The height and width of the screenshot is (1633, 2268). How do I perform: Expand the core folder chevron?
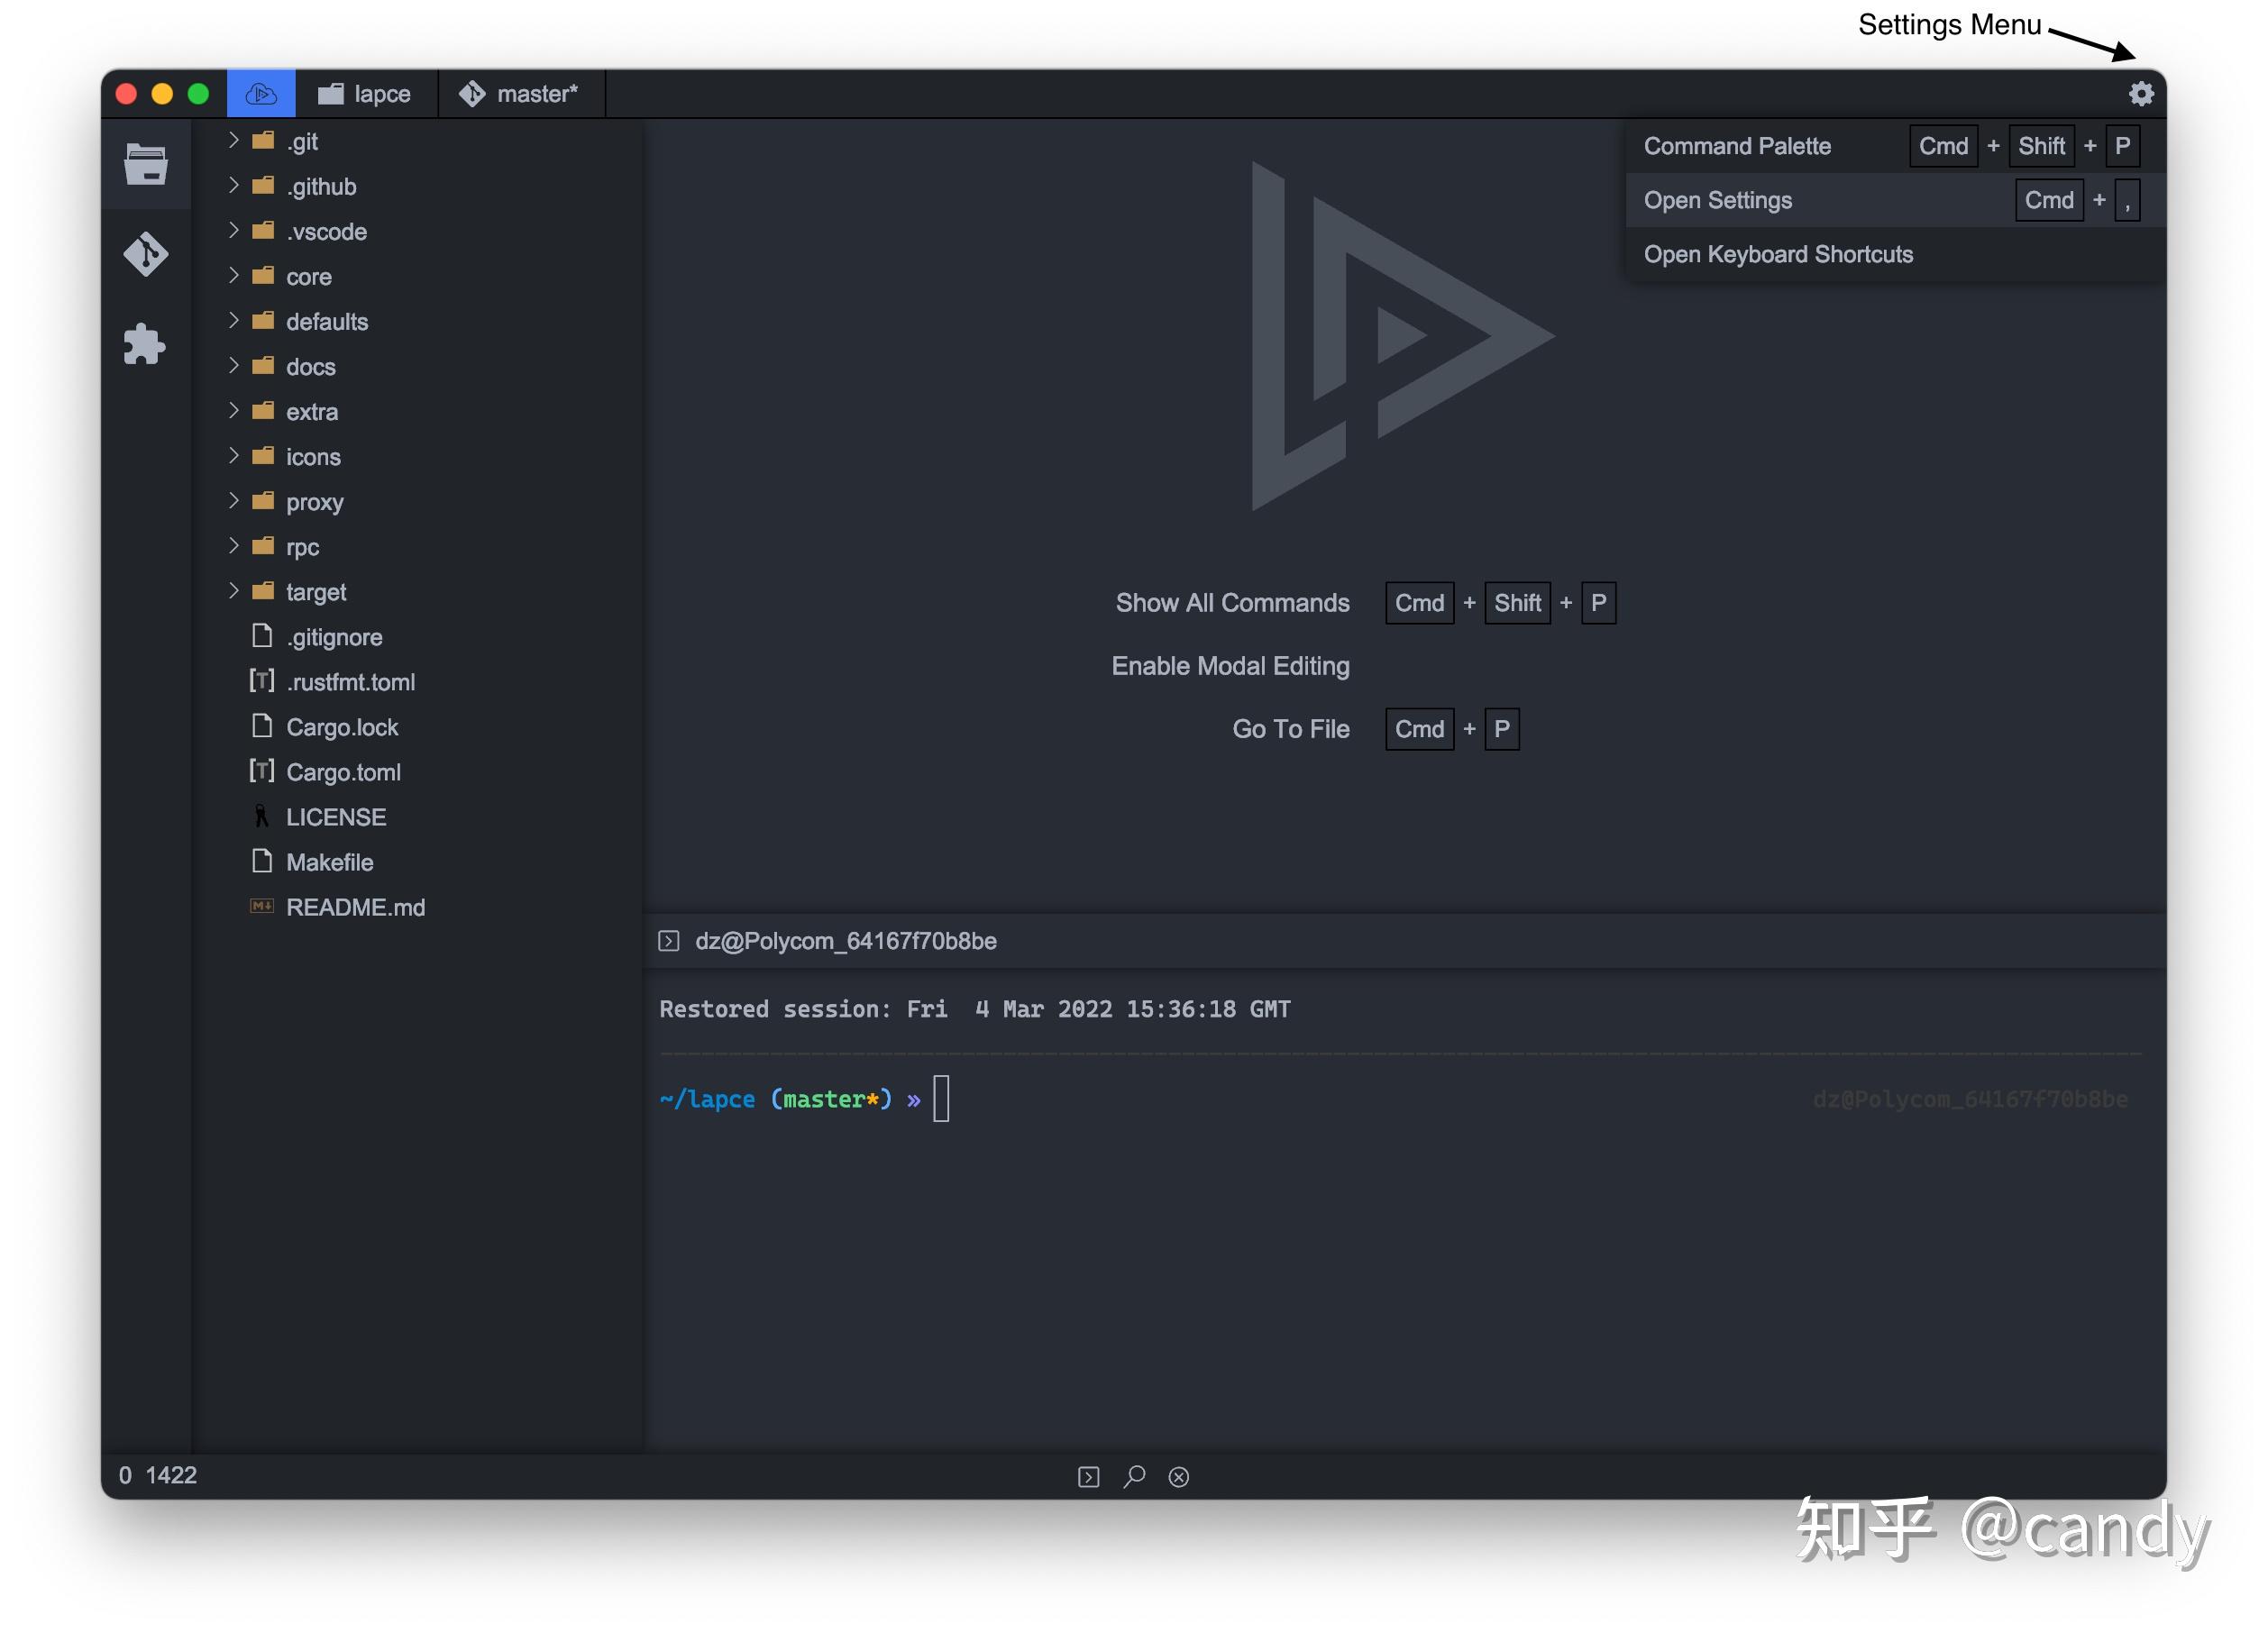coord(234,276)
